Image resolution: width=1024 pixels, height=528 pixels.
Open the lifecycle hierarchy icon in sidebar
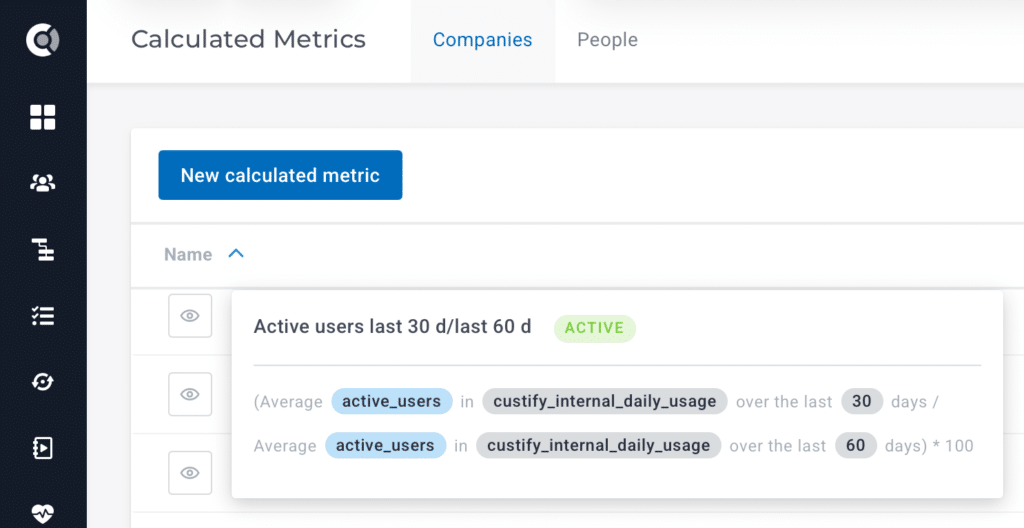coord(42,250)
